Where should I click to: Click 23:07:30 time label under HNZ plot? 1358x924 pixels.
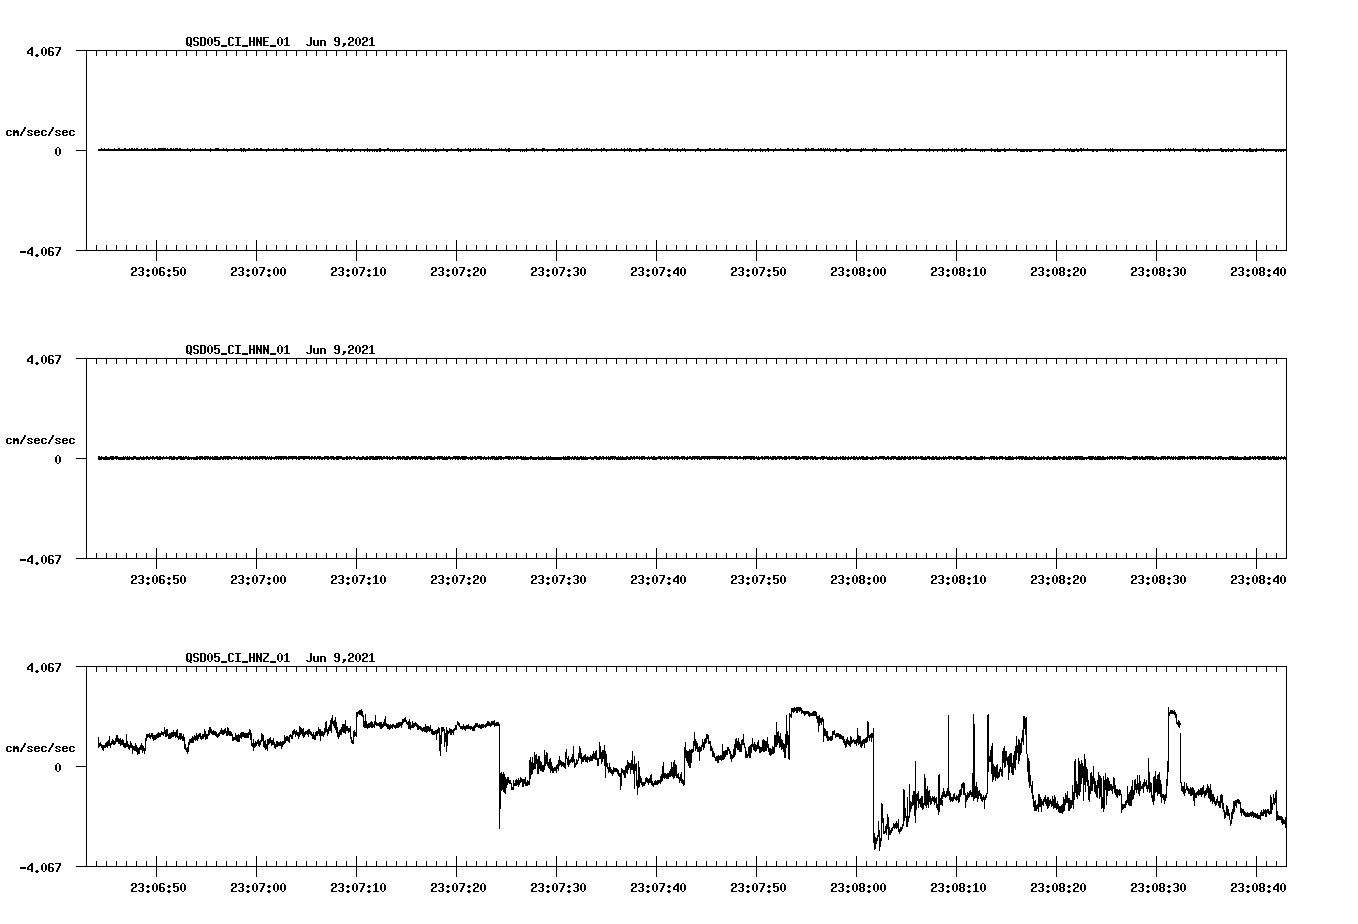[x=558, y=888]
